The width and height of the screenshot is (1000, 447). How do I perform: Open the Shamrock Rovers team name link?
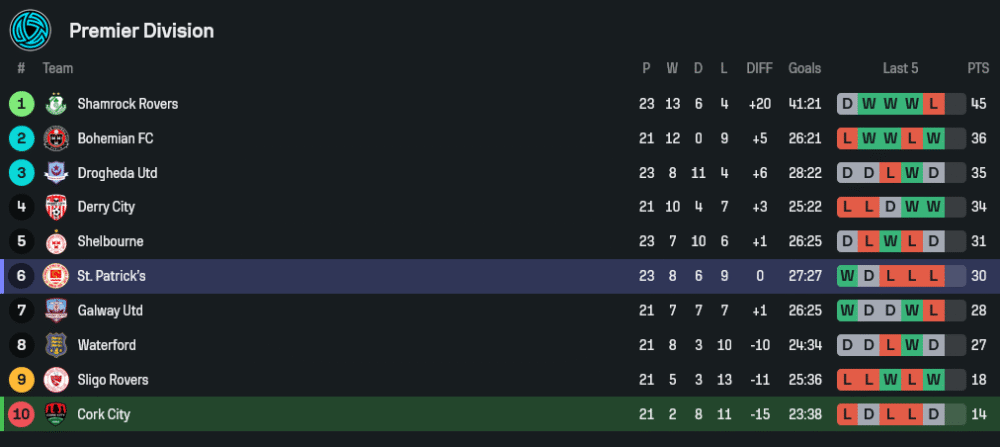tap(127, 104)
